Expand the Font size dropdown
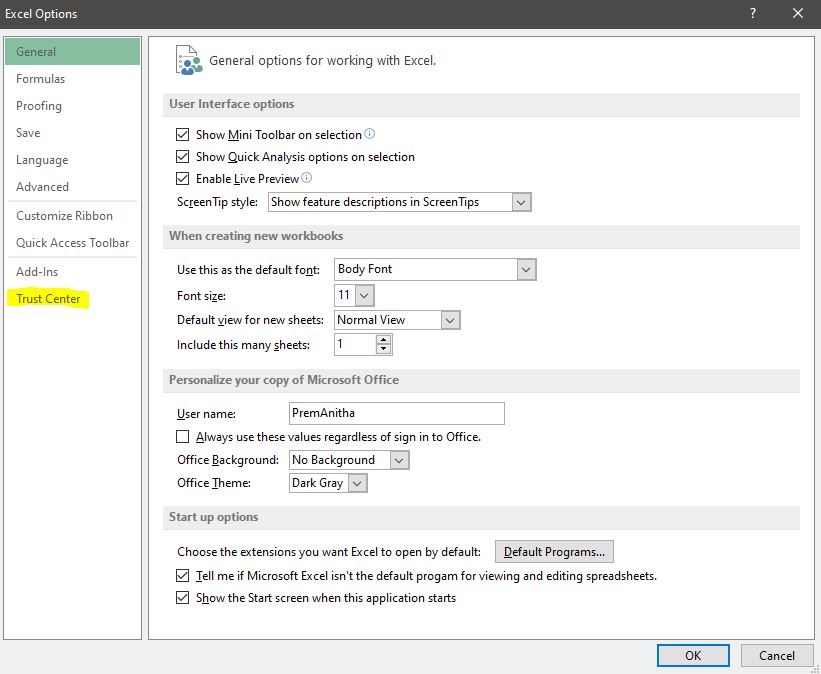The image size is (821, 674). tap(365, 295)
